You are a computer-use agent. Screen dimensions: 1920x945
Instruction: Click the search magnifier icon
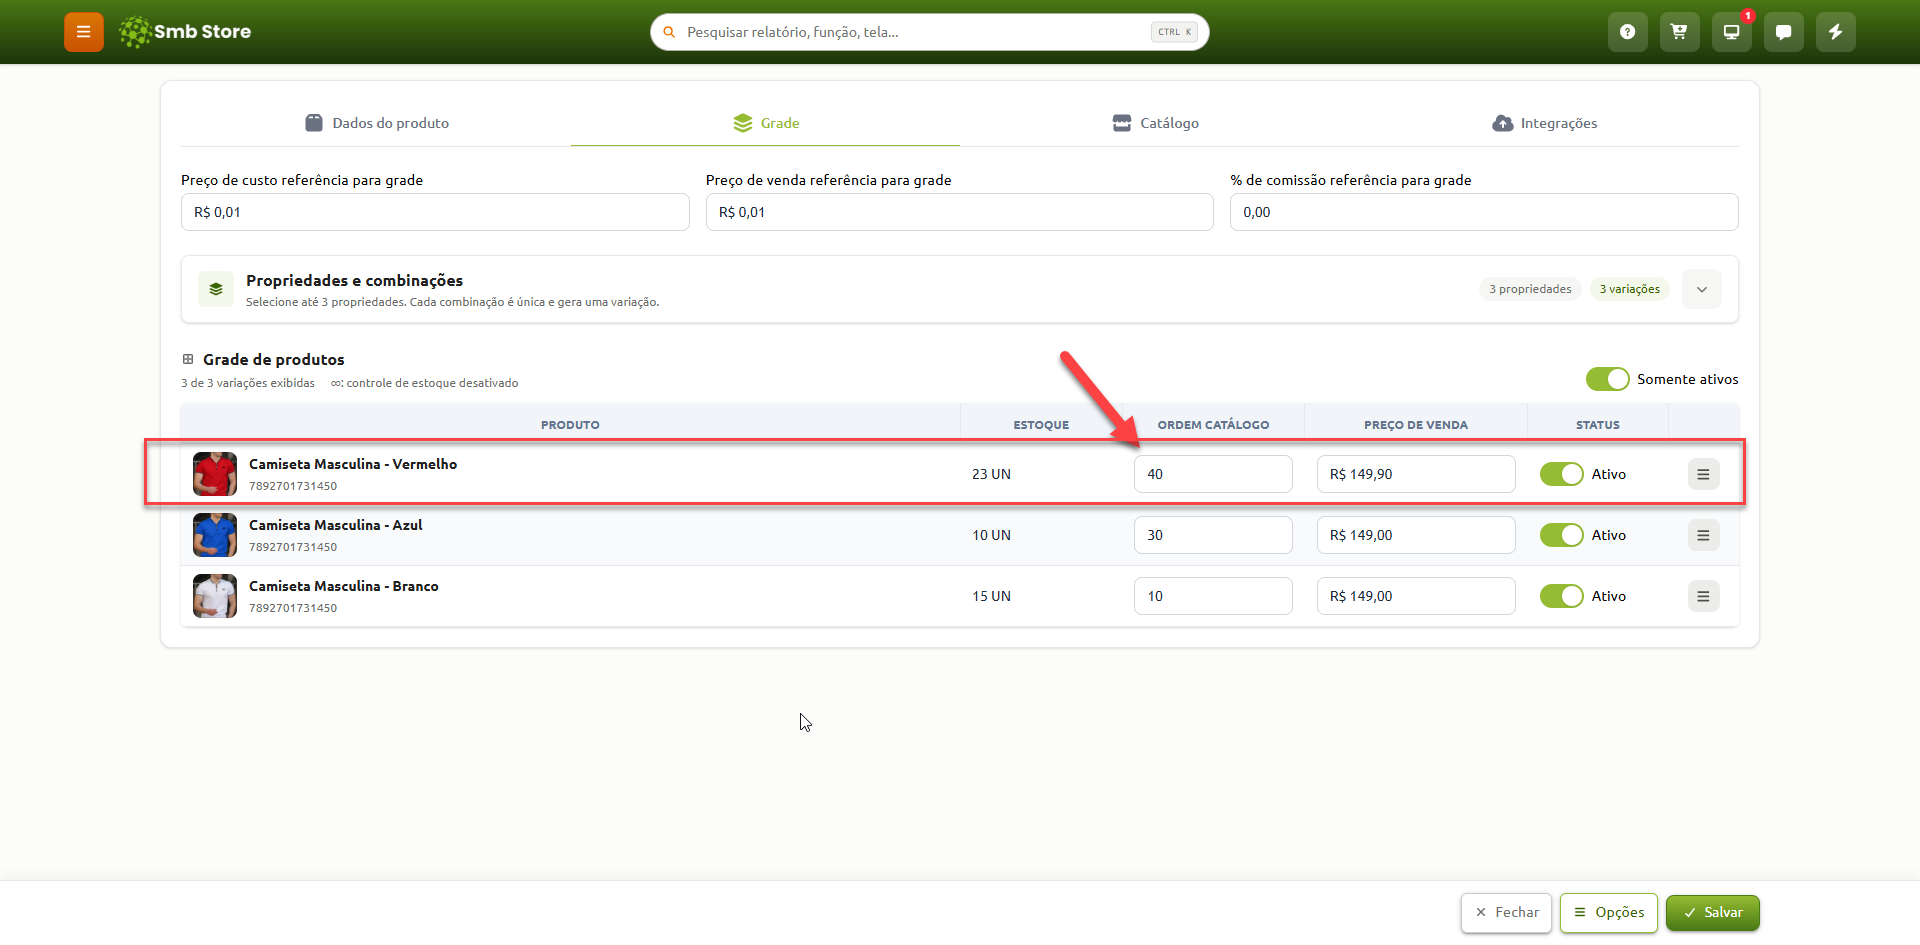pos(669,32)
